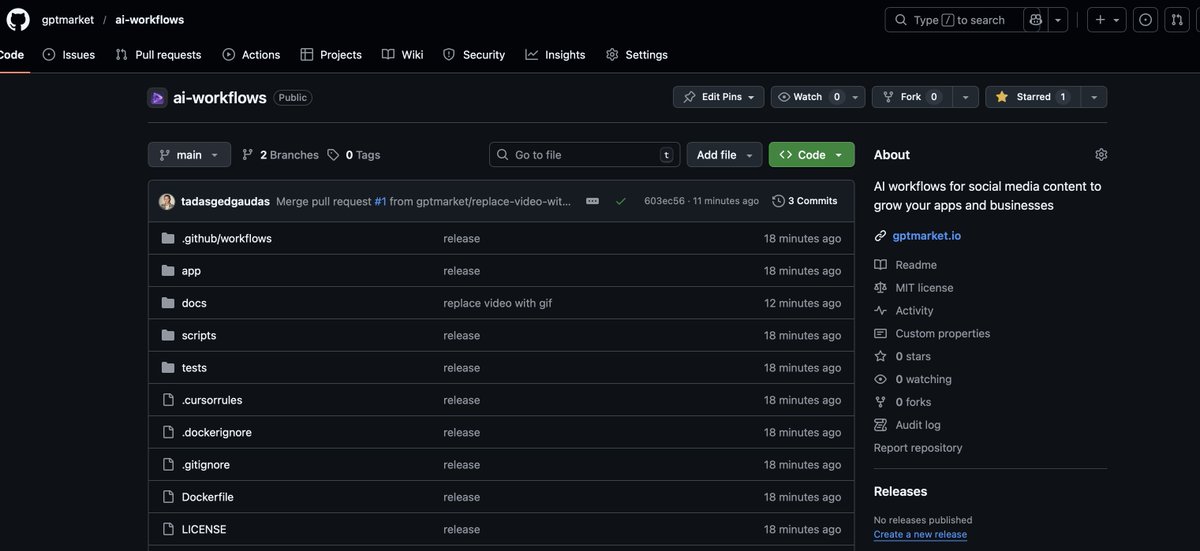Open the create new plus dropdown
The image size is (1200, 551).
pyautogui.click(x=1107, y=20)
